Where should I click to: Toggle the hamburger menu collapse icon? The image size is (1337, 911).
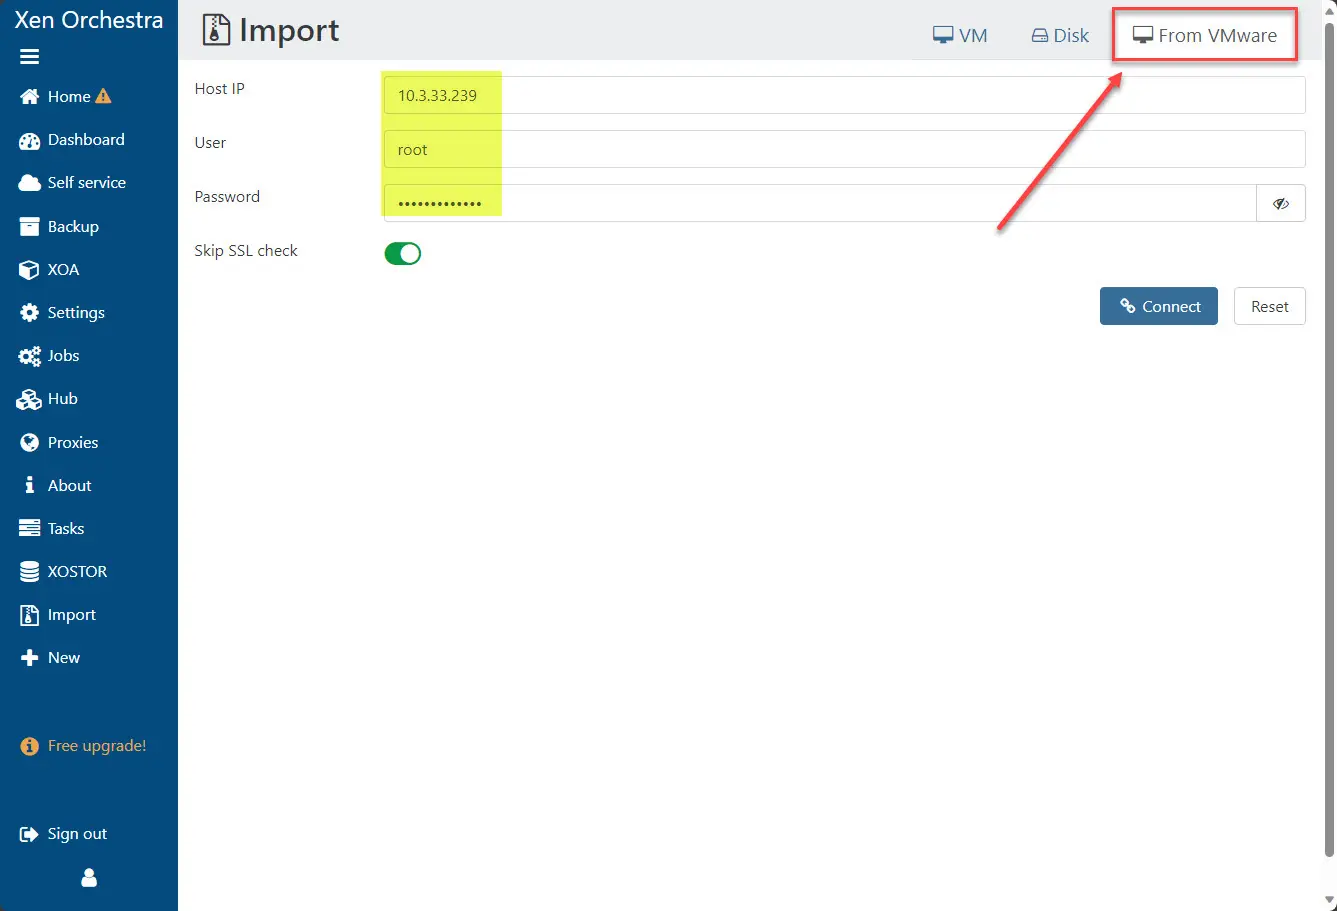(29, 57)
